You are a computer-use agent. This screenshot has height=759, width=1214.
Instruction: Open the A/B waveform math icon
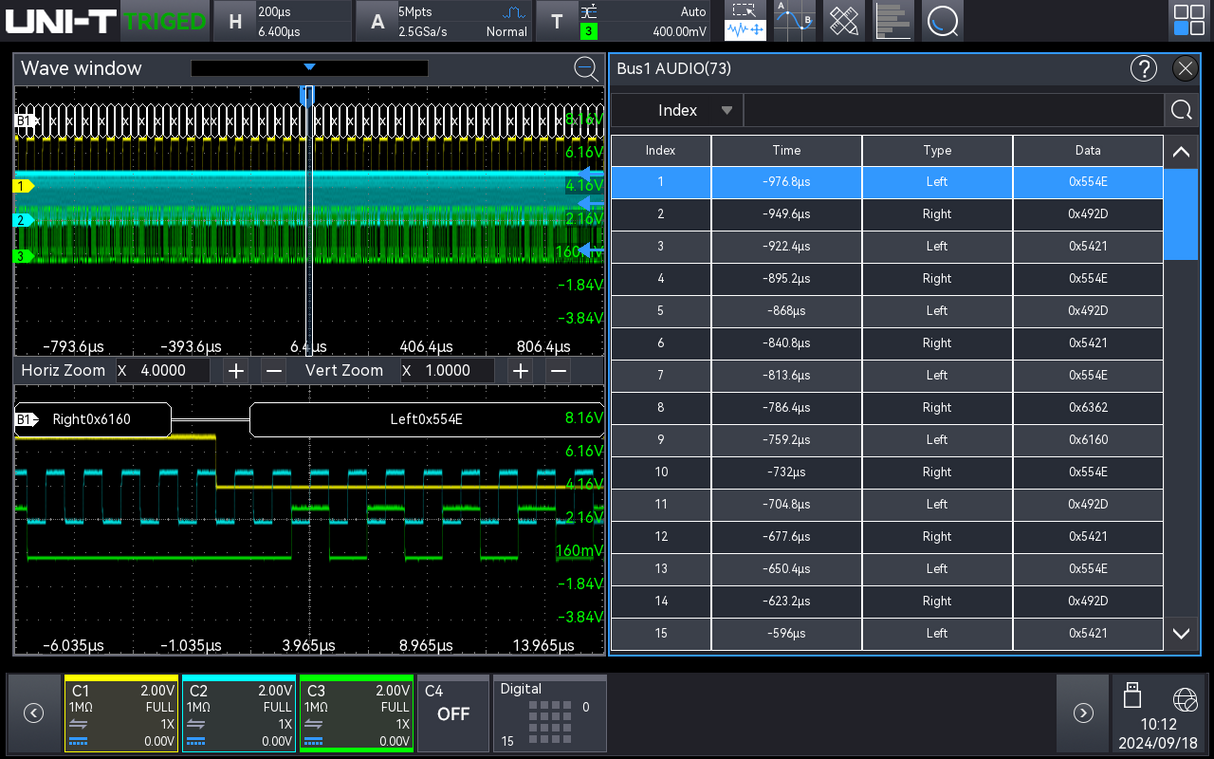[x=793, y=20]
